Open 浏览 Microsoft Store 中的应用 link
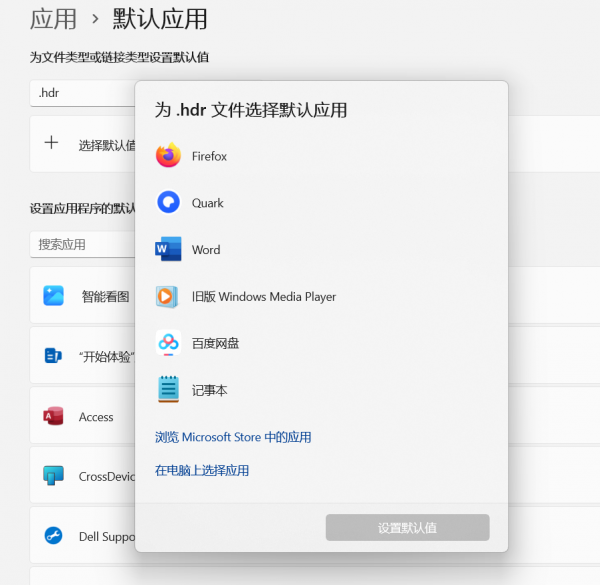This screenshot has width=600, height=585. 233,437
